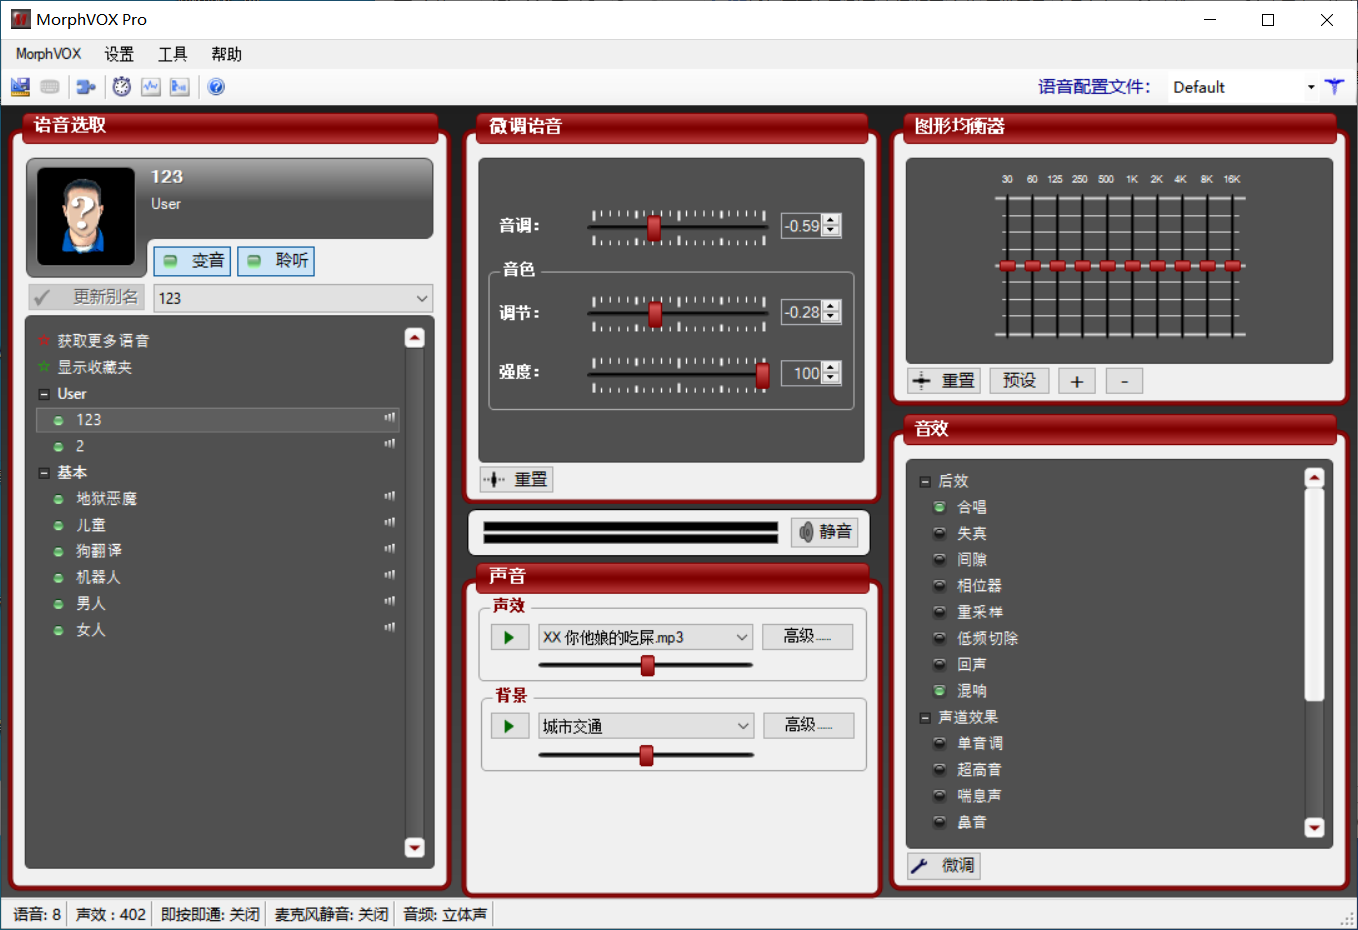Enable the 失真 distortion effect
1358x930 pixels.
[x=939, y=533]
